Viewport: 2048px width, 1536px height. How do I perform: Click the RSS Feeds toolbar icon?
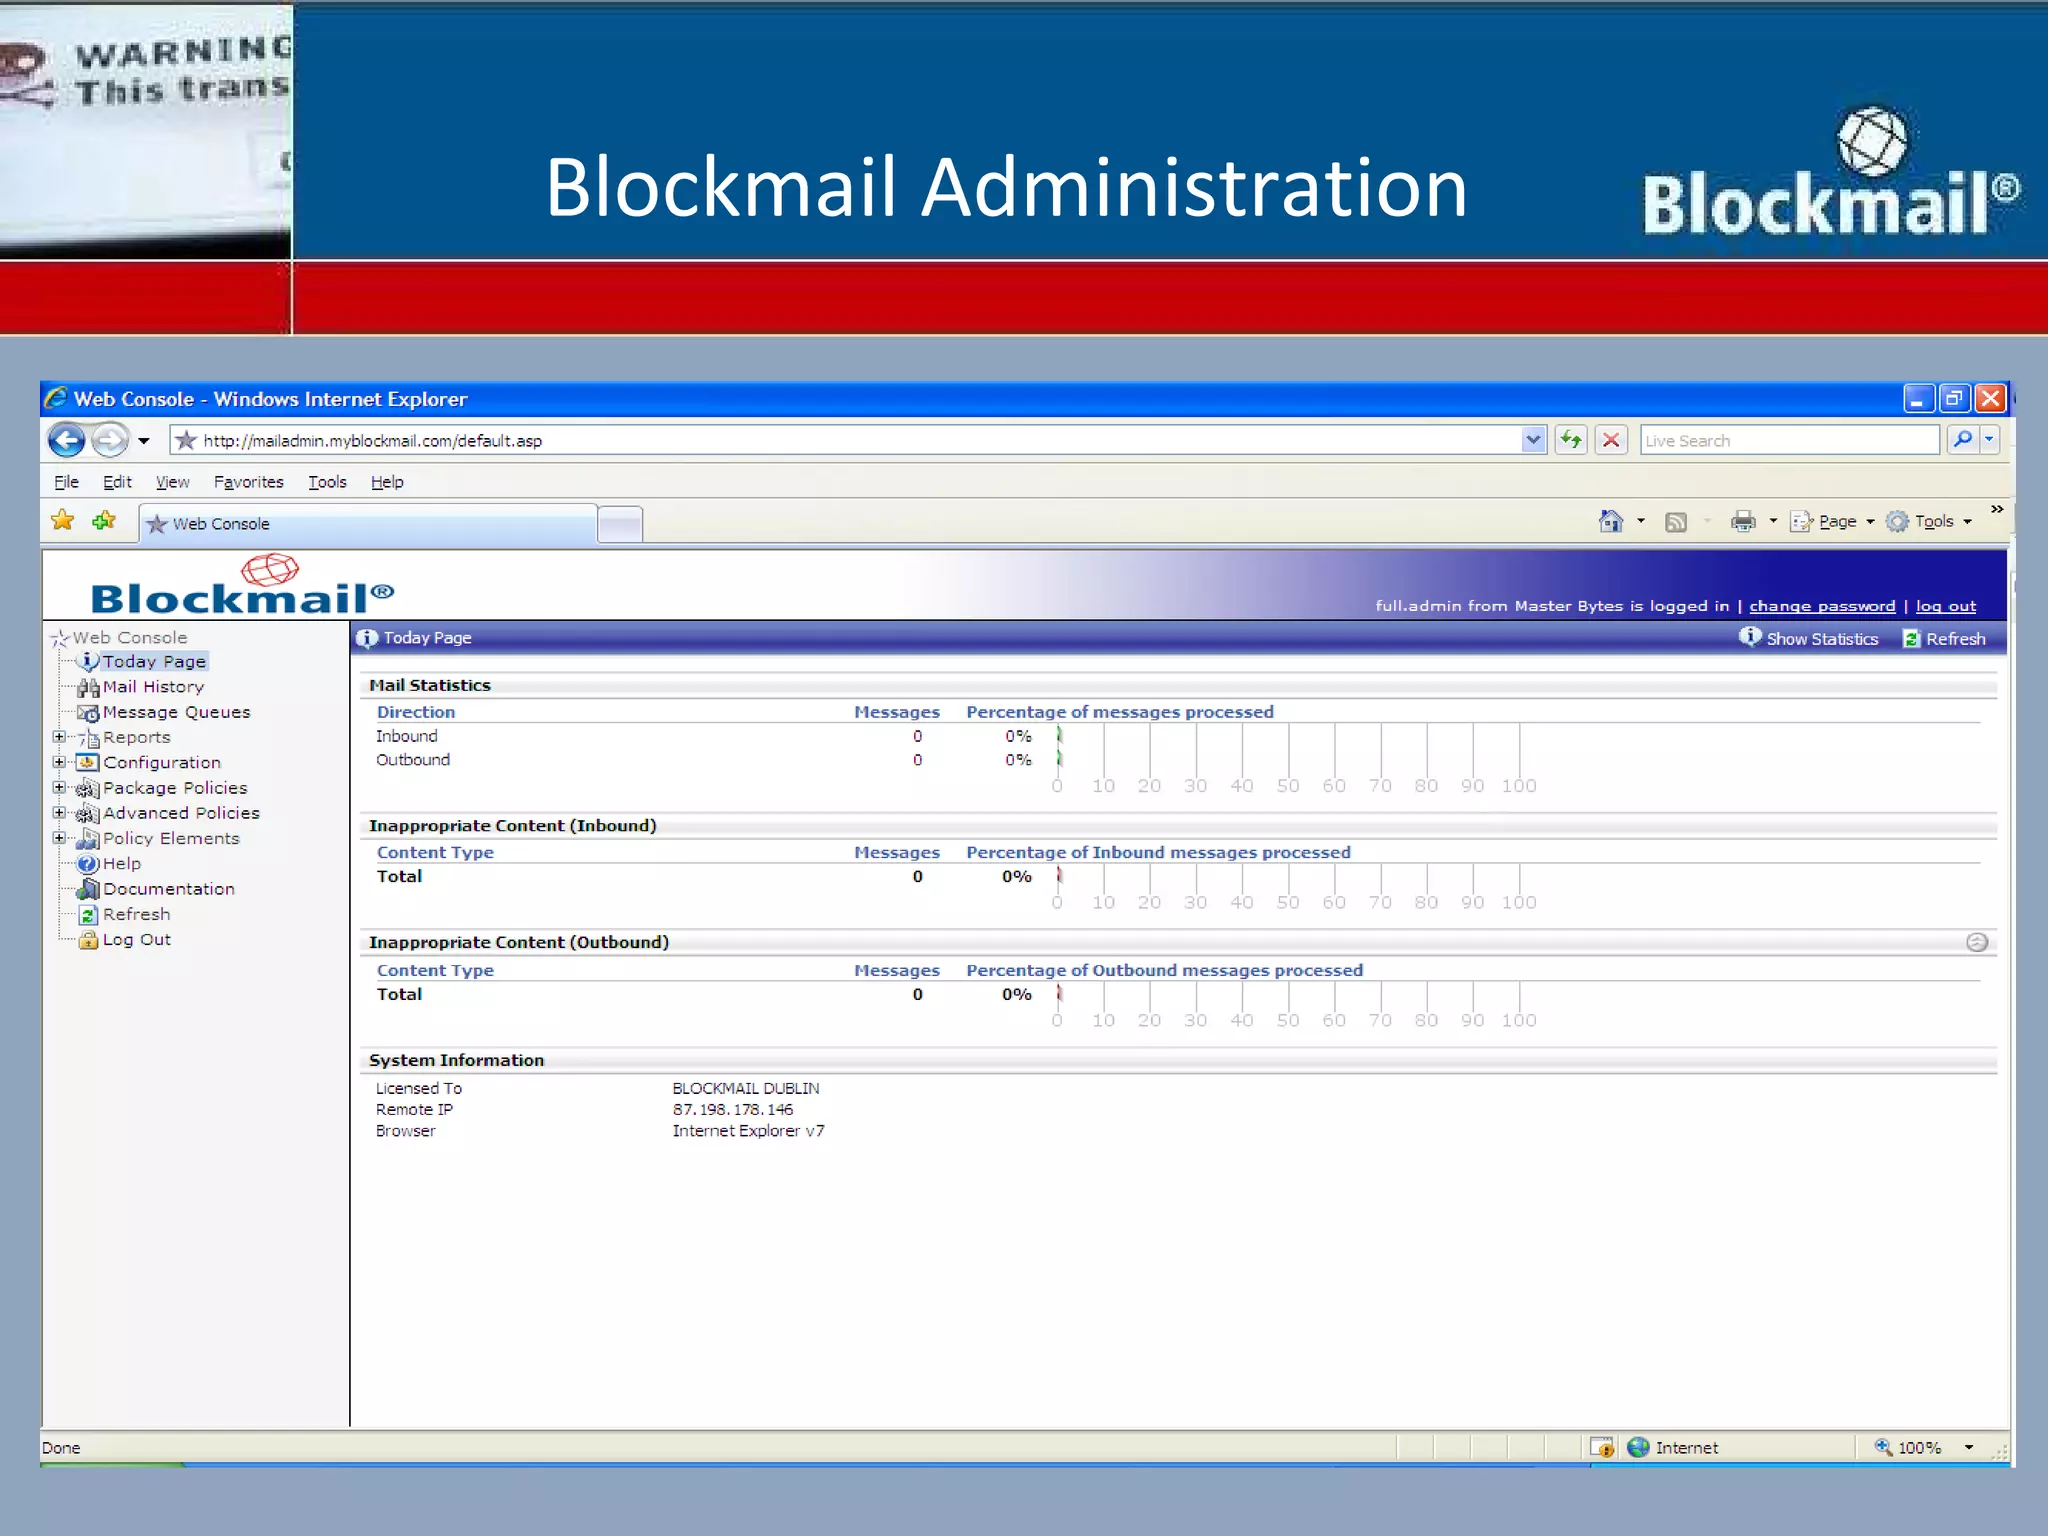click(1676, 522)
